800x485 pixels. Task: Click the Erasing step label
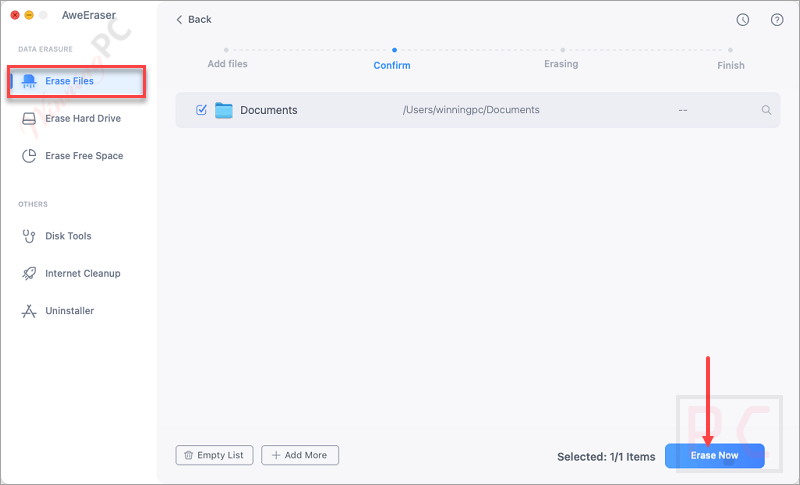pyautogui.click(x=561, y=64)
